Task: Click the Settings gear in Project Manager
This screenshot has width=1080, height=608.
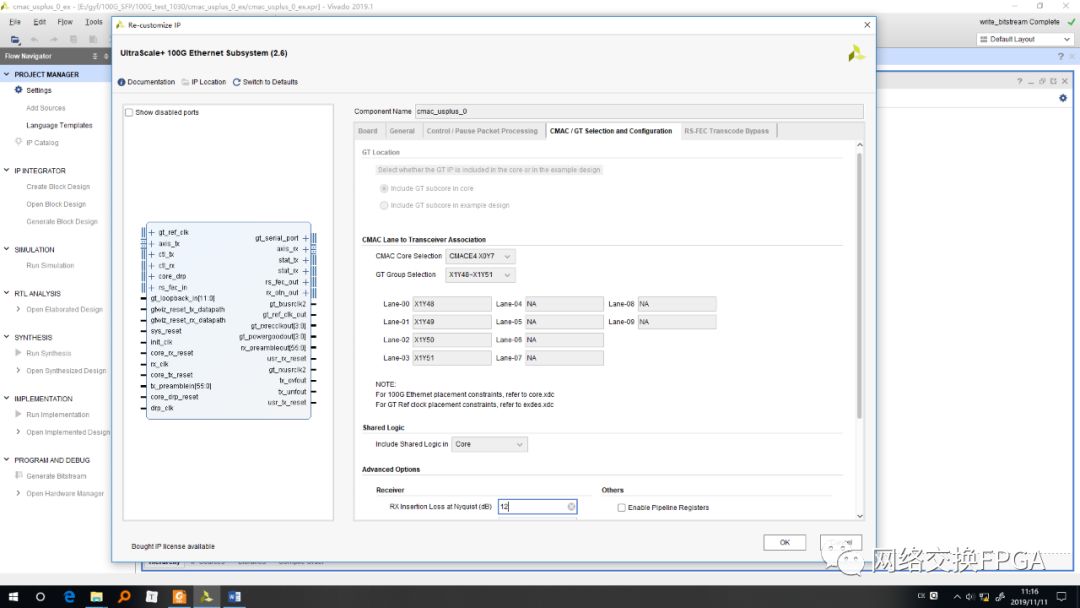Action: [19, 90]
